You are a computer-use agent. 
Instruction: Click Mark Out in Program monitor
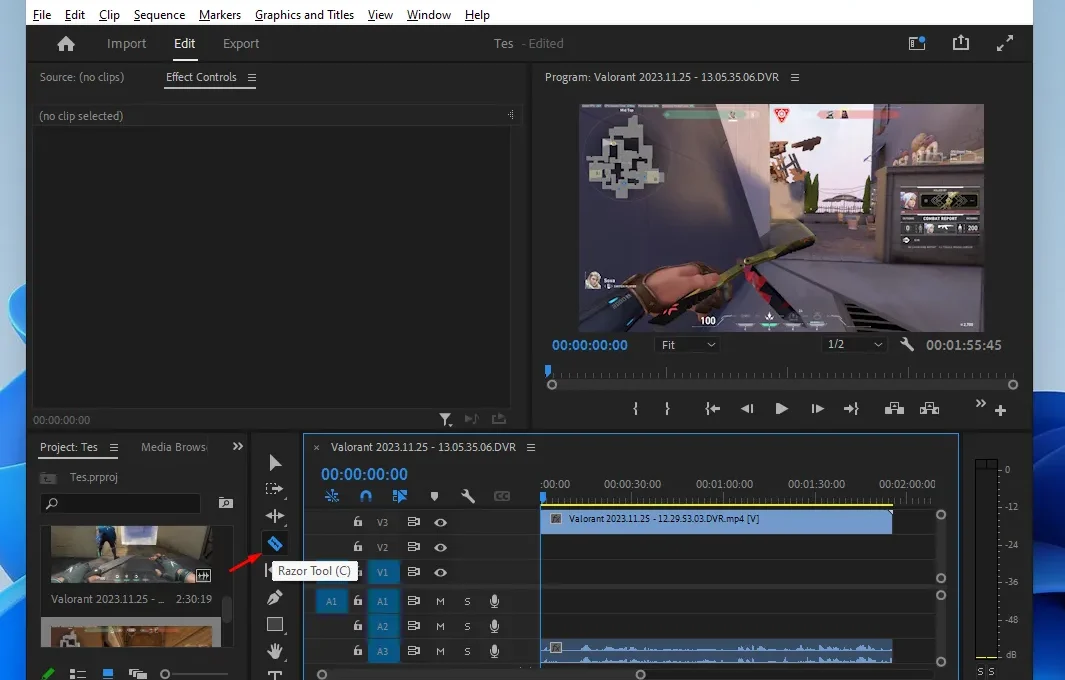point(667,408)
